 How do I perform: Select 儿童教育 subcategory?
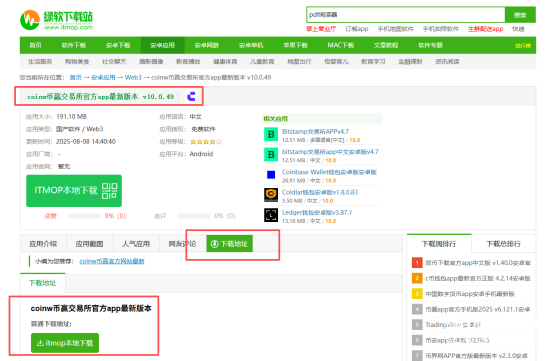point(262,61)
